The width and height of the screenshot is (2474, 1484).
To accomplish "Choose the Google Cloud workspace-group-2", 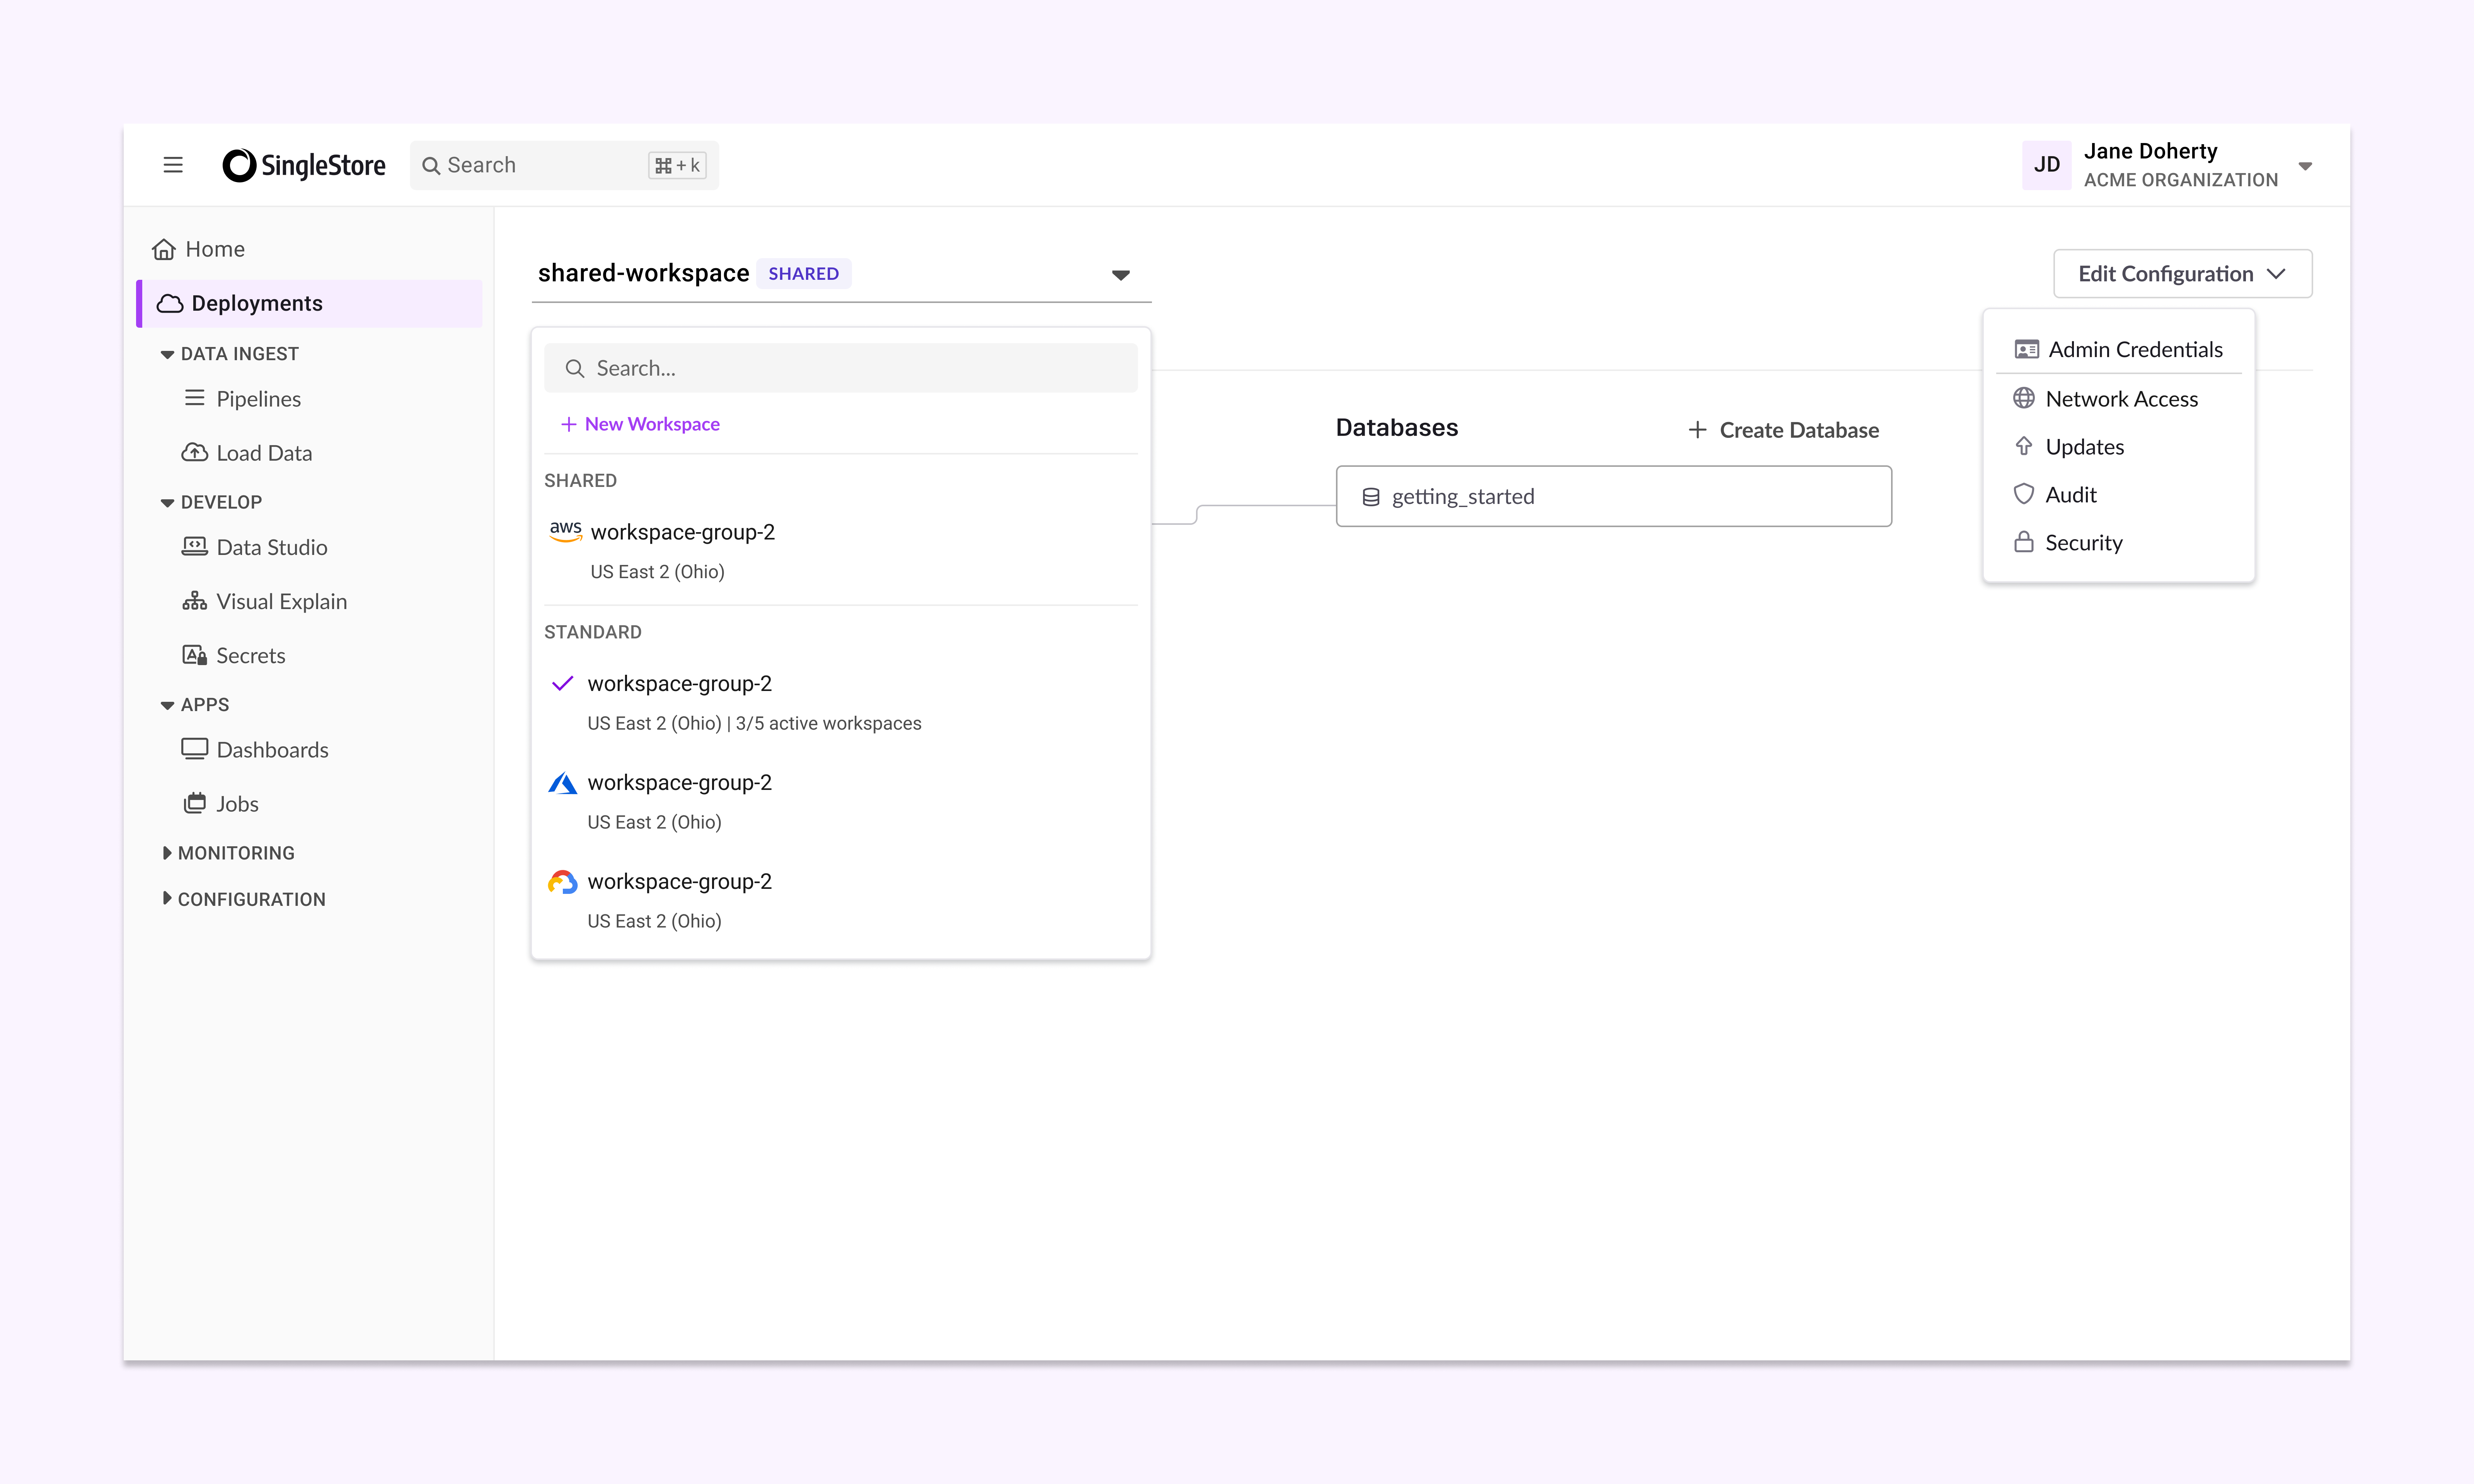I will pyautogui.click(x=679, y=881).
